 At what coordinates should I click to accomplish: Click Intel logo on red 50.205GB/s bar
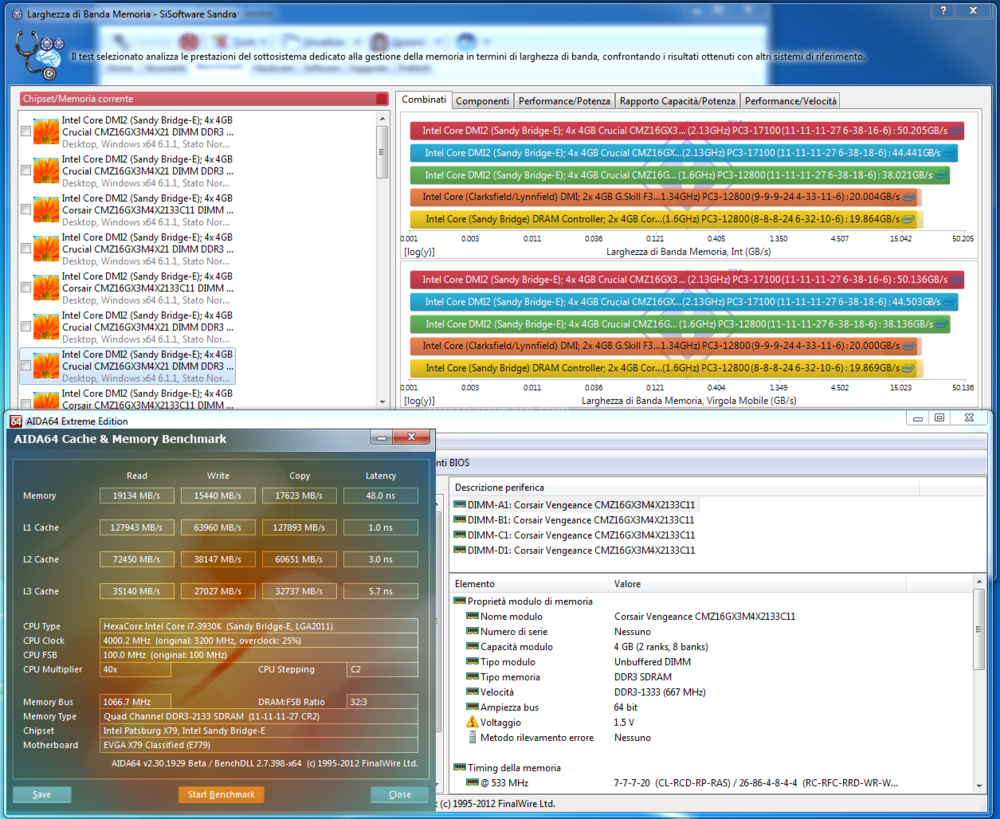pos(955,131)
